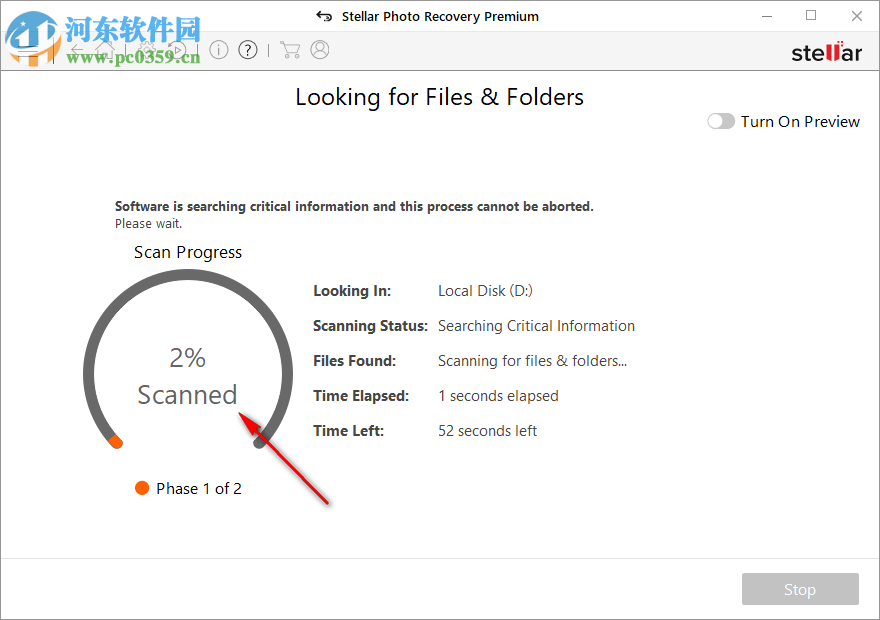Navigate back using the back arrow icon
This screenshot has width=880, height=620.
point(78,49)
